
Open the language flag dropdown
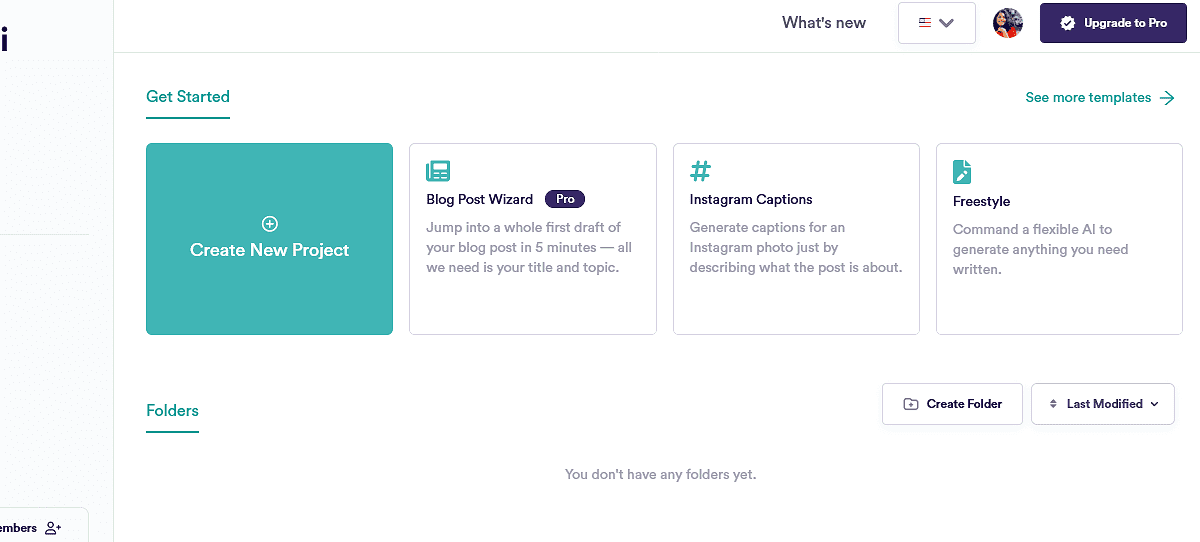click(x=937, y=23)
